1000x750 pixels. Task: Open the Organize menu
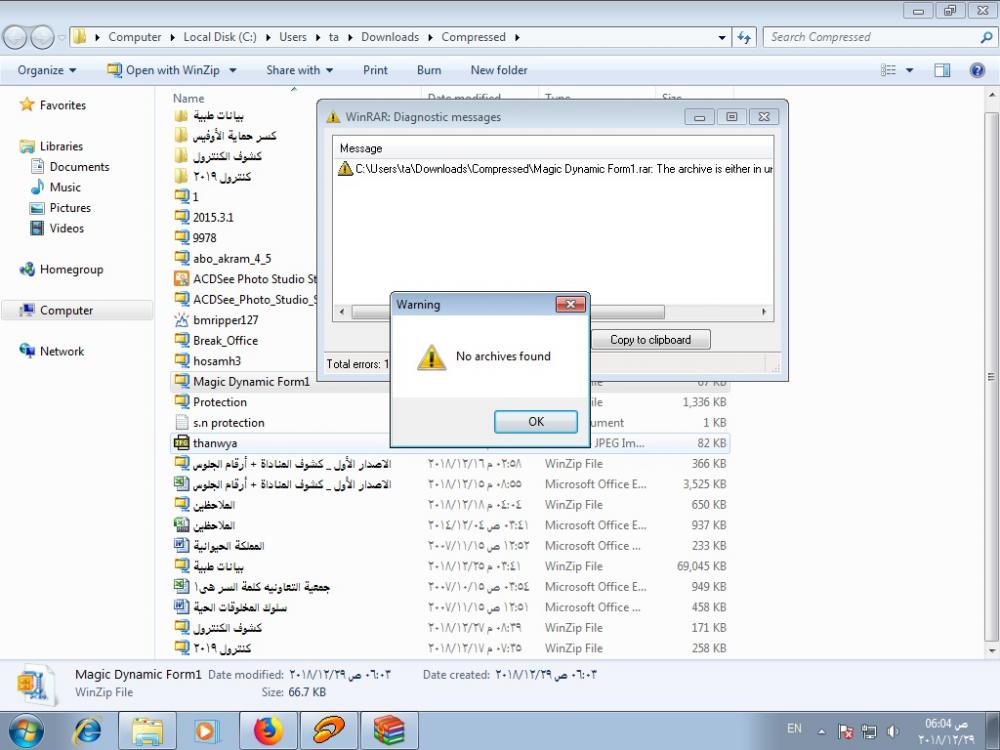[47, 70]
